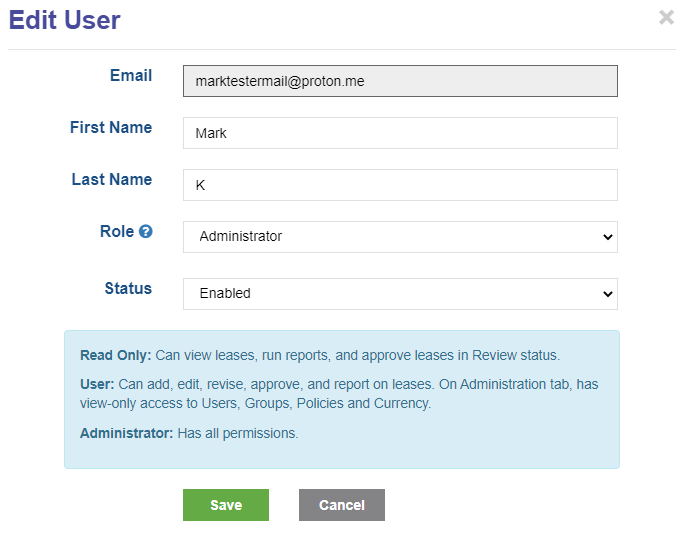Screen dimensions: 685x549
Task: Cancel editing the user
Action: pyautogui.click(x=342, y=505)
